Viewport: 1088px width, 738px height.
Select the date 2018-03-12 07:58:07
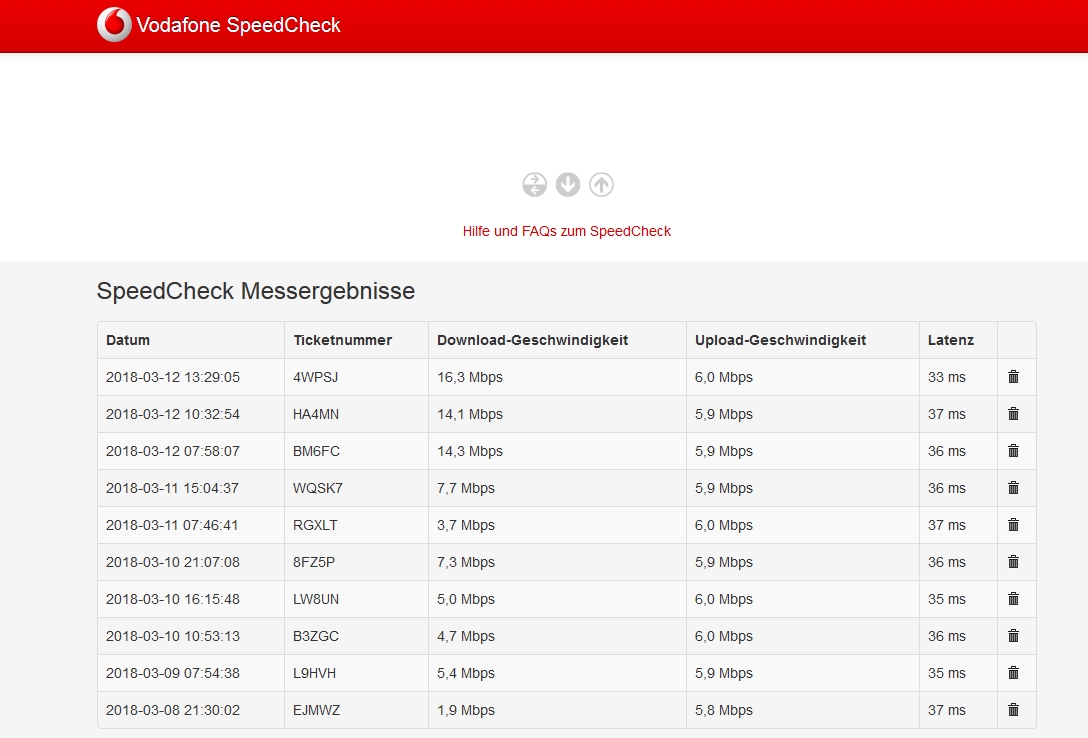[x=173, y=451]
